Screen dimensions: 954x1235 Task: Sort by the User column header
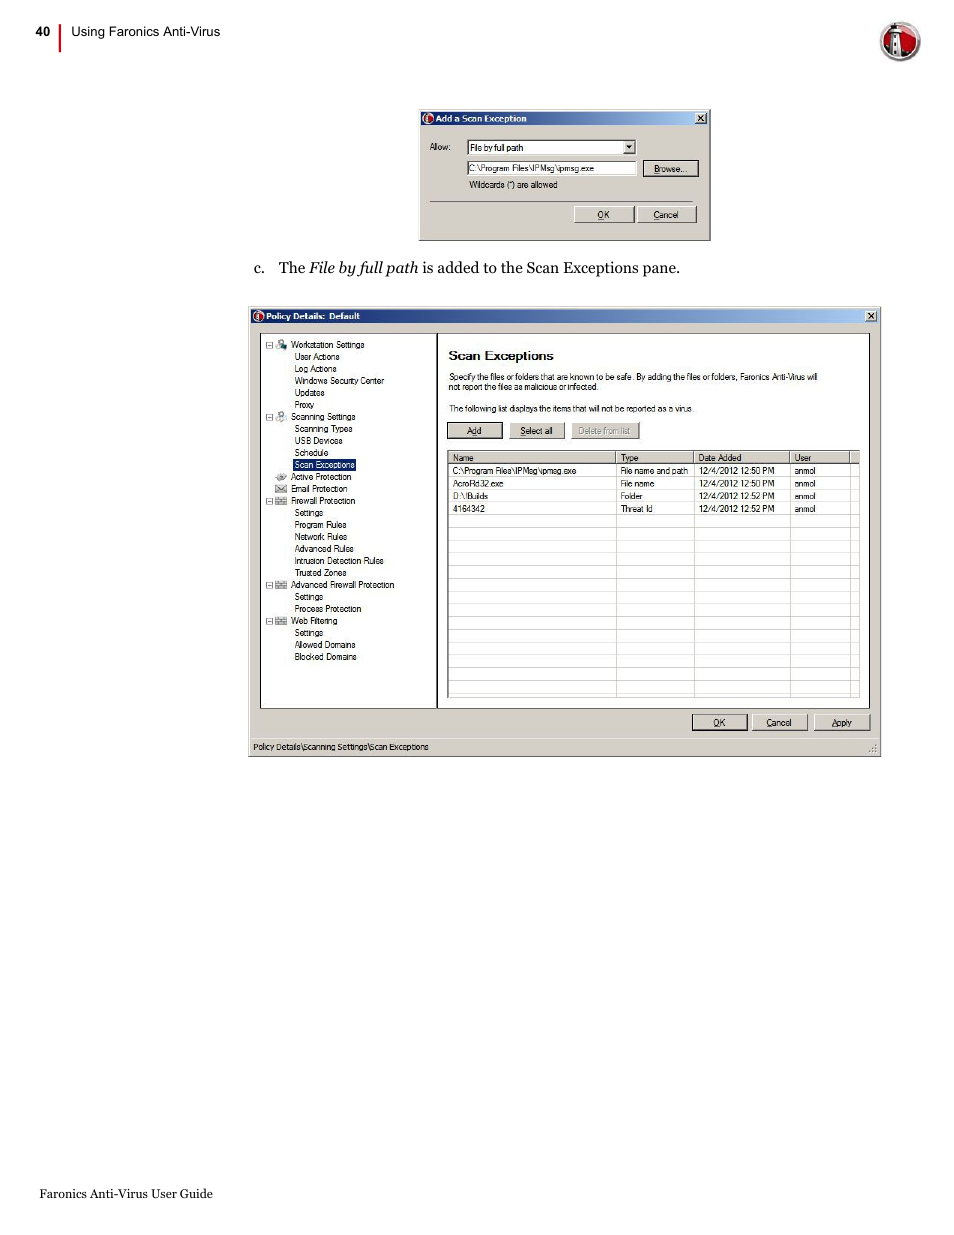click(x=820, y=457)
